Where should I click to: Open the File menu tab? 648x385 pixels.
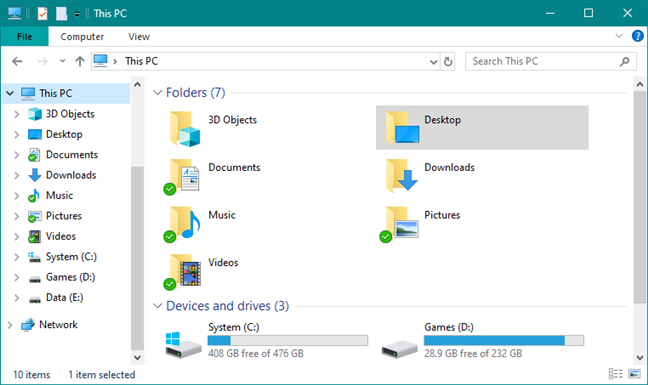25,37
